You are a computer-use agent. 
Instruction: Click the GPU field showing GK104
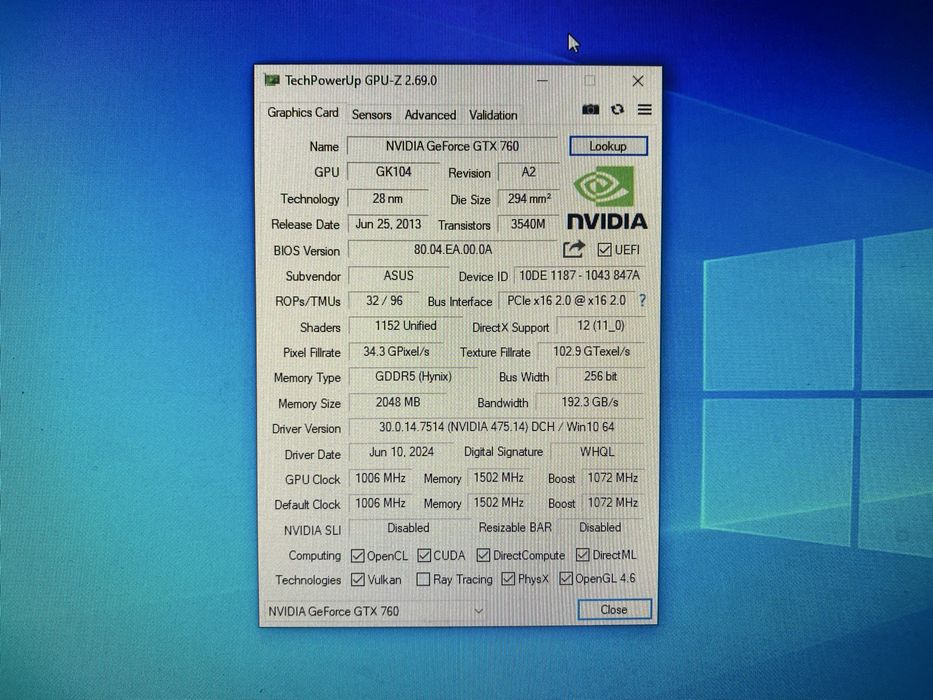(393, 172)
